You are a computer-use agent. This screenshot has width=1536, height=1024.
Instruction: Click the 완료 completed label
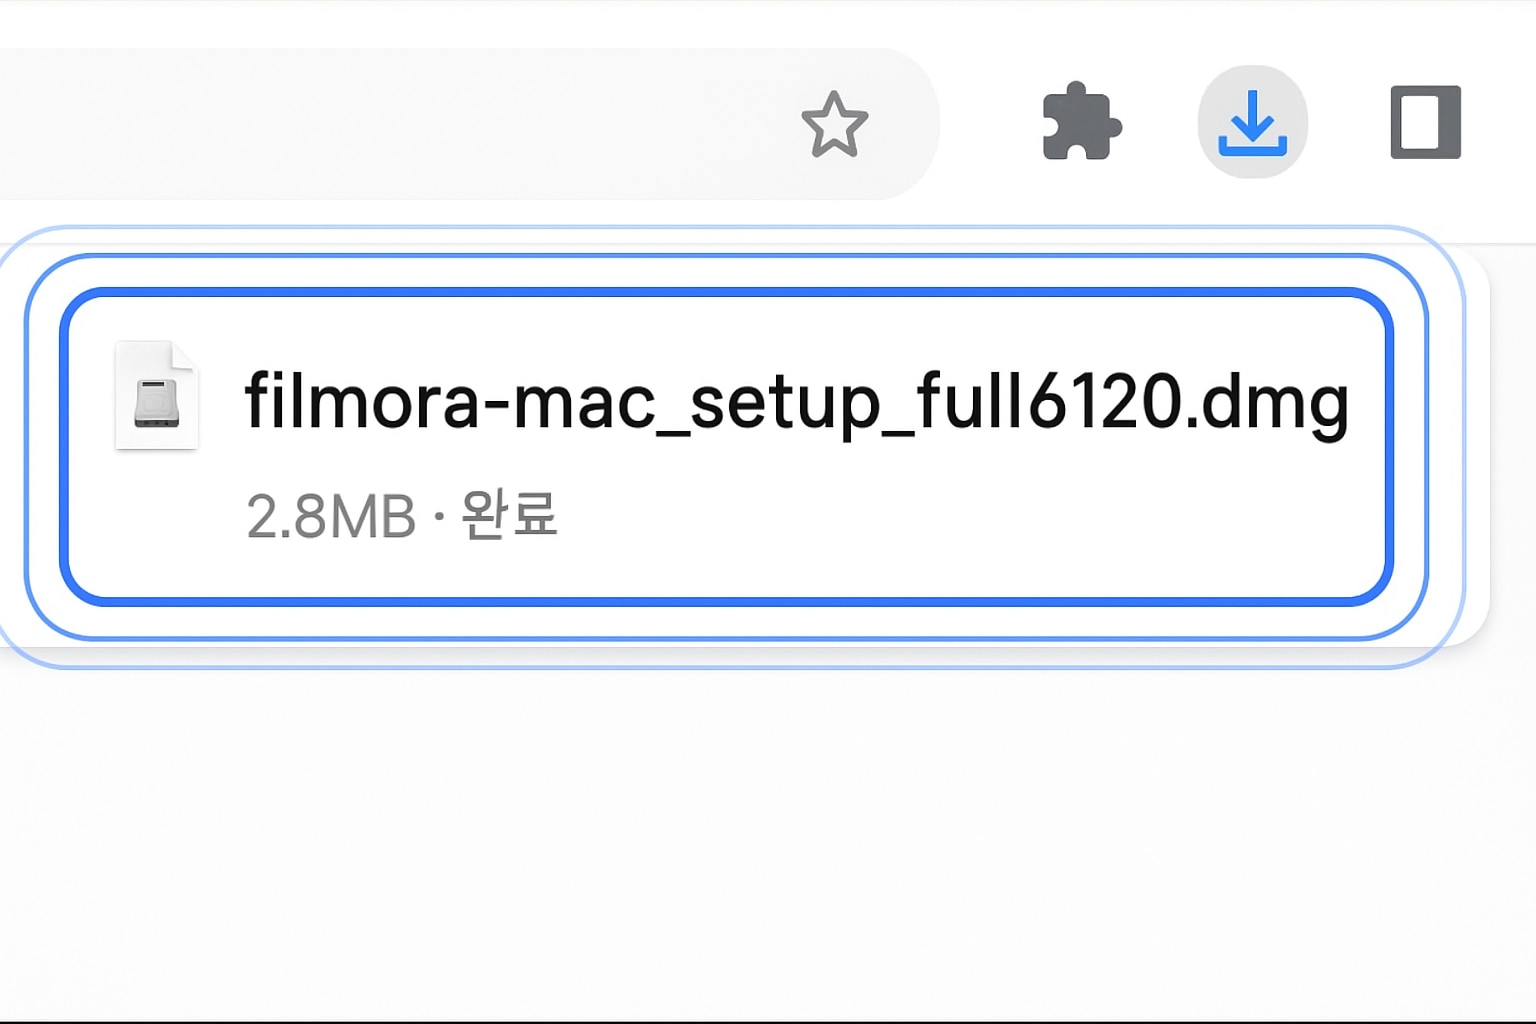coord(509,515)
